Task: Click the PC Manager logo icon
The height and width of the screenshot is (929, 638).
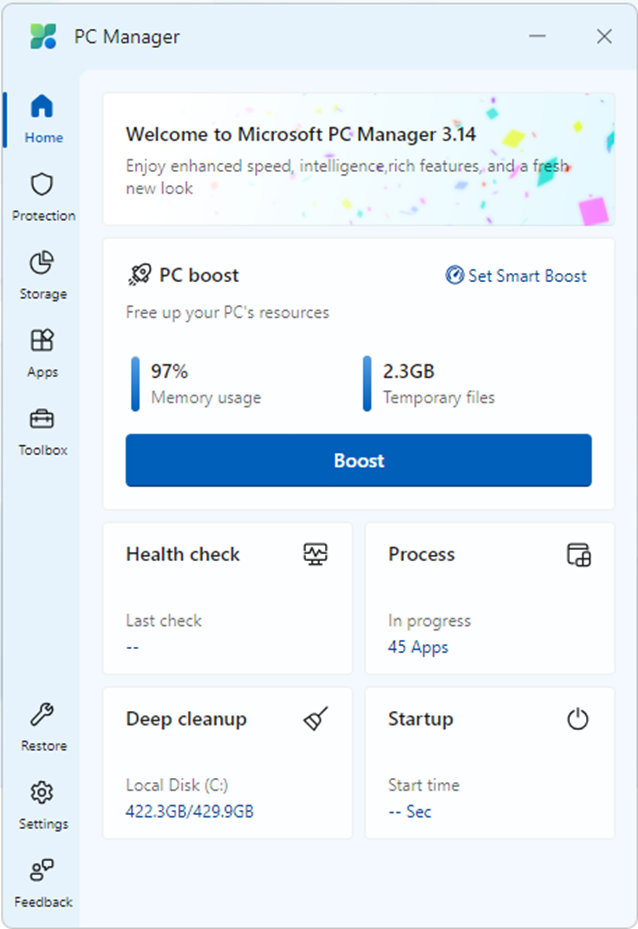Action: [x=43, y=36]
